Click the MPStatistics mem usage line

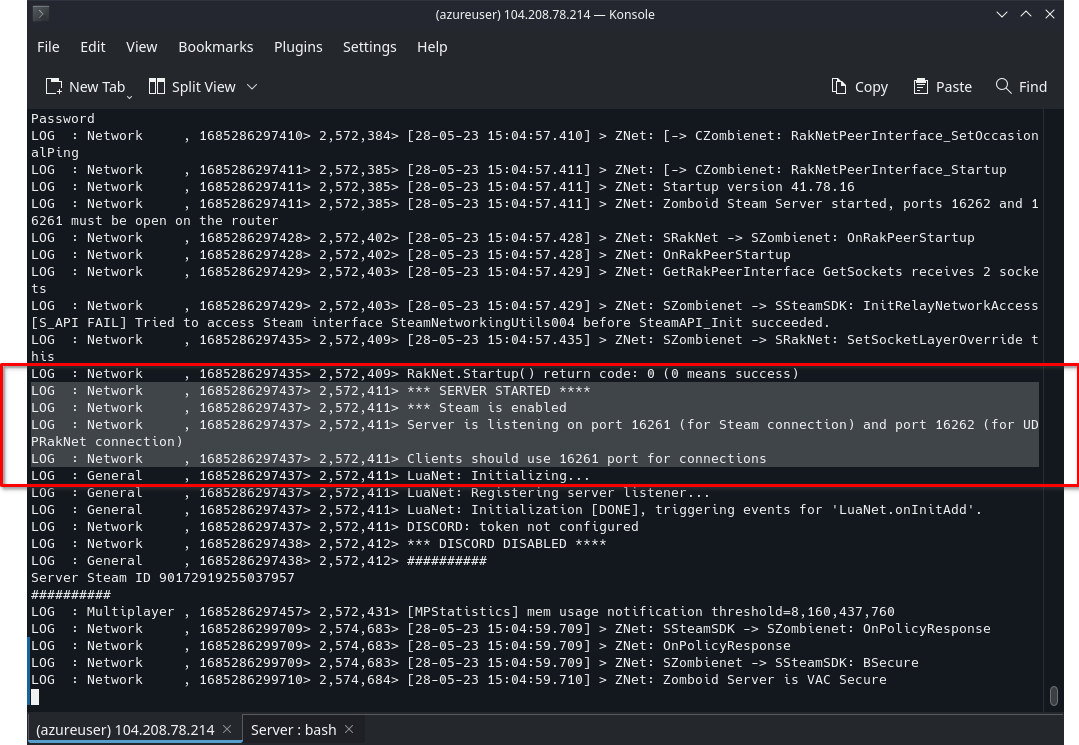[462, 612]
